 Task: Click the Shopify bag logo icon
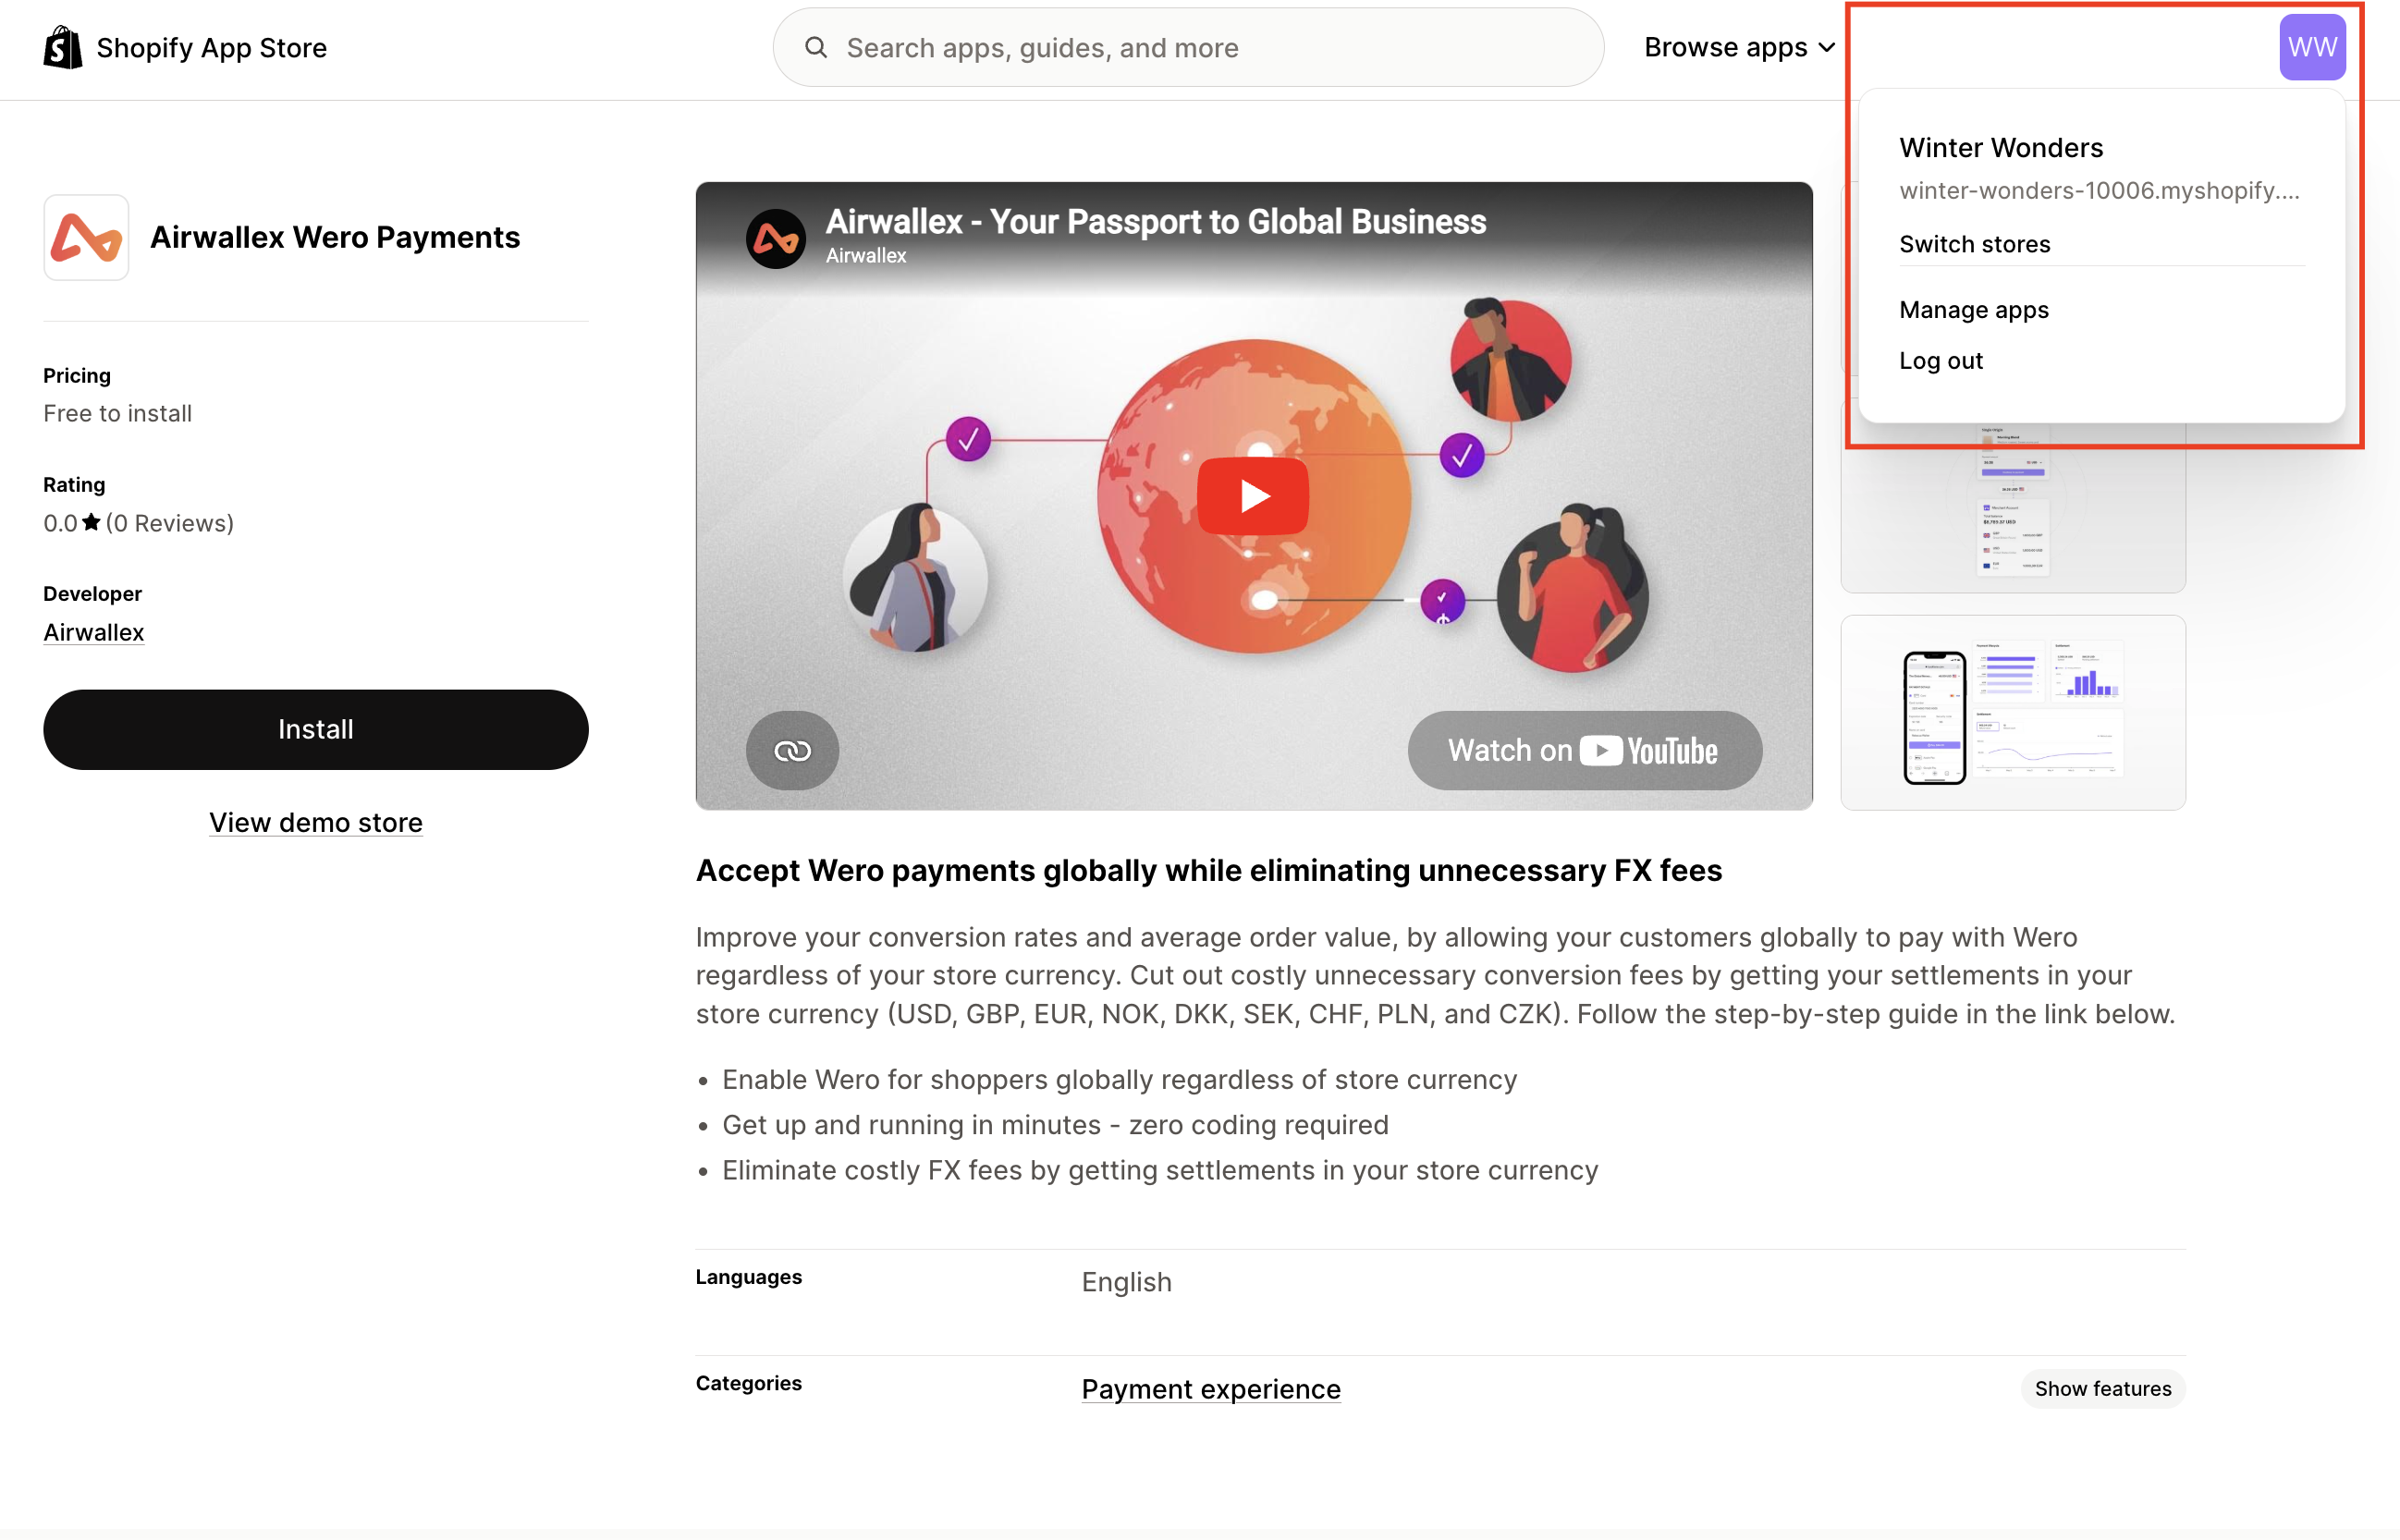click(x=63, y=47)
